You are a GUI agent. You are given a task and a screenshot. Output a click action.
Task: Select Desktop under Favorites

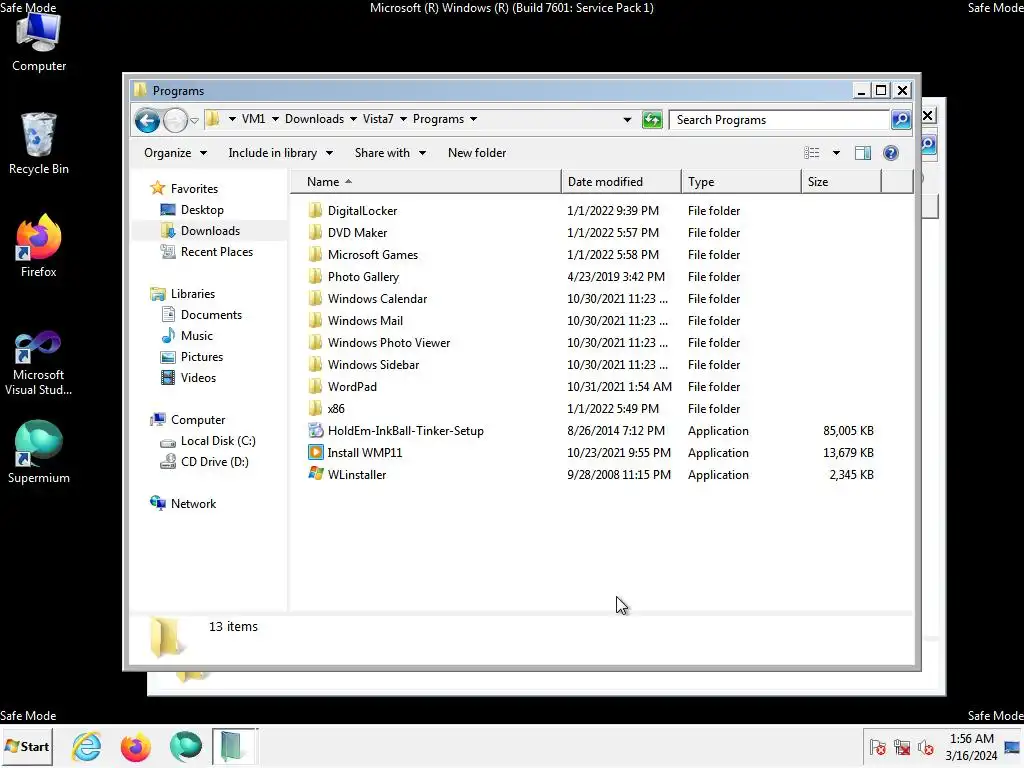coord(202,210)
